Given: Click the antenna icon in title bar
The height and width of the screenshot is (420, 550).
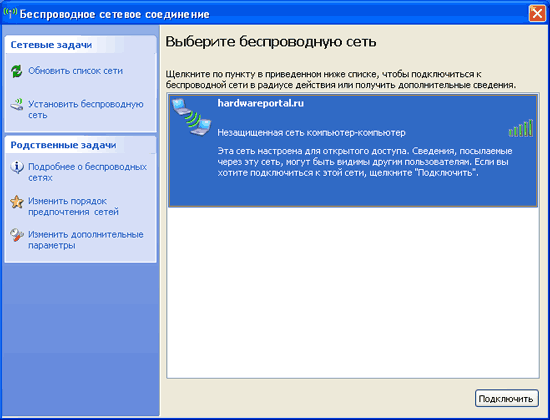Looking at the screenshot, I should (x=10, y=13).
